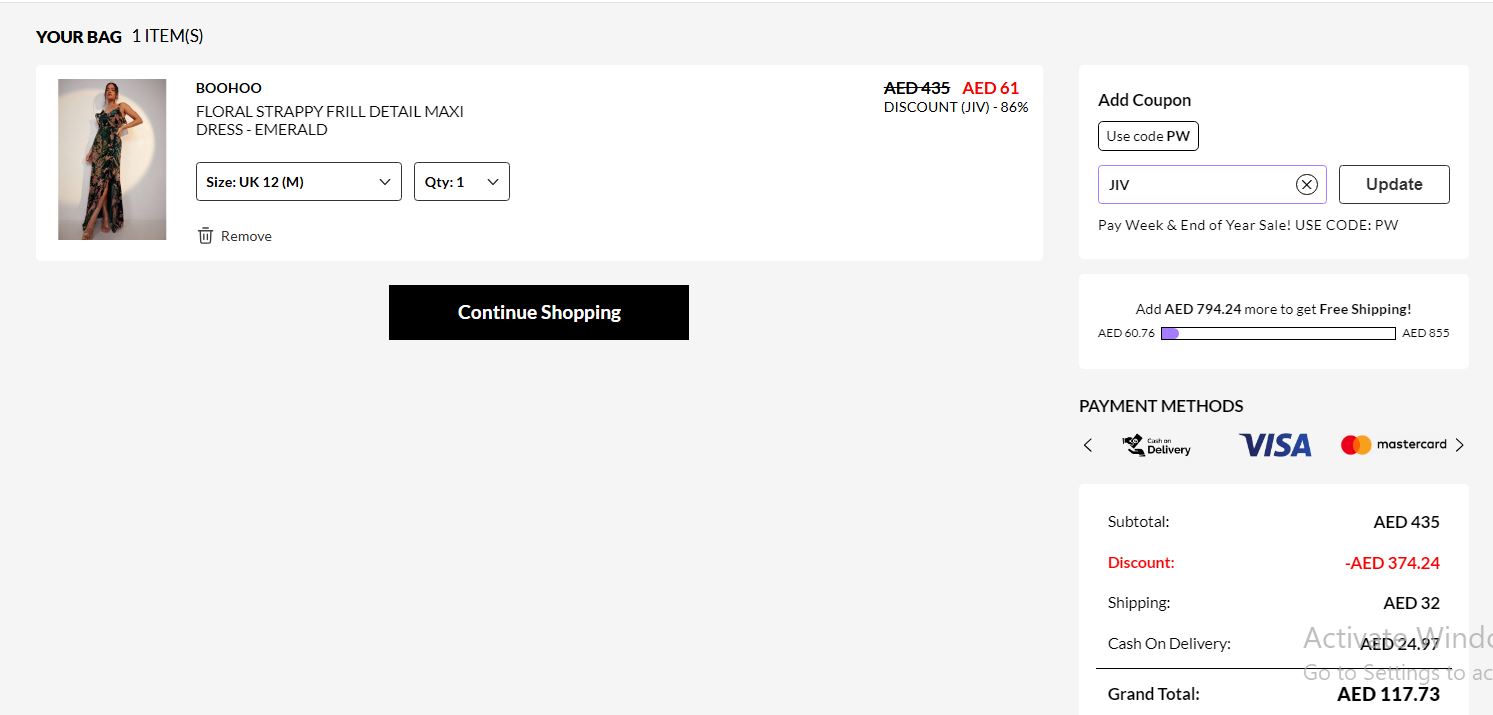Select the YOUR BAG heading

pos(78,36)
